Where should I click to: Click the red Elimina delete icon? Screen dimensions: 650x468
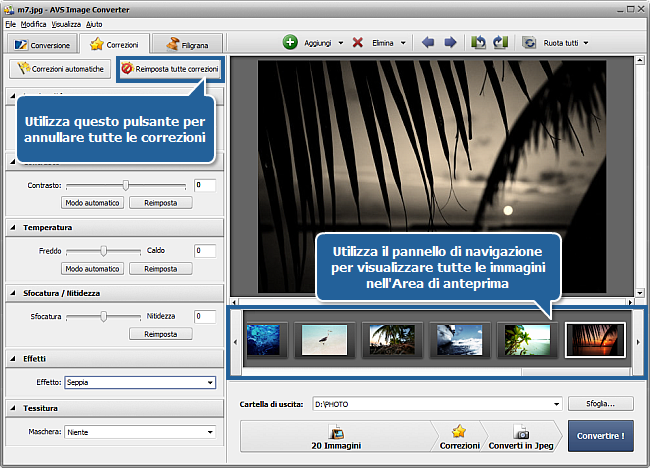pos(357,43)
